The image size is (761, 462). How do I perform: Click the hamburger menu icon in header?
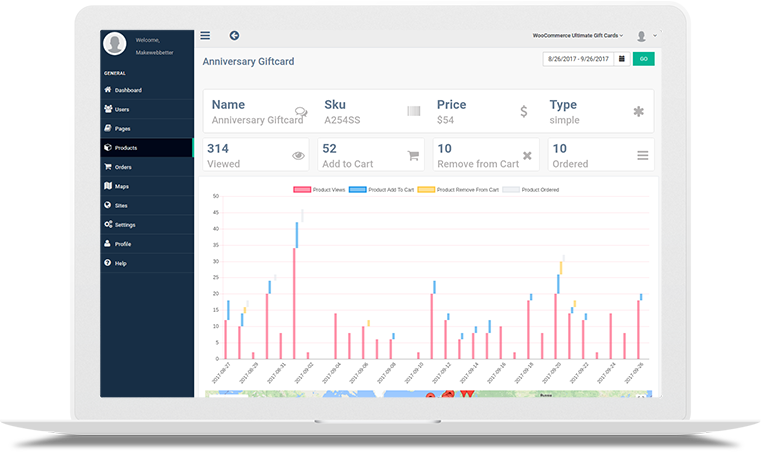tap(205, 36)
